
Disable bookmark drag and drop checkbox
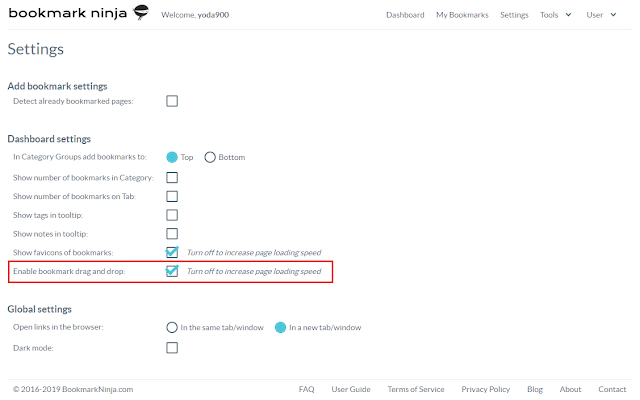click(x=172, y=271)
